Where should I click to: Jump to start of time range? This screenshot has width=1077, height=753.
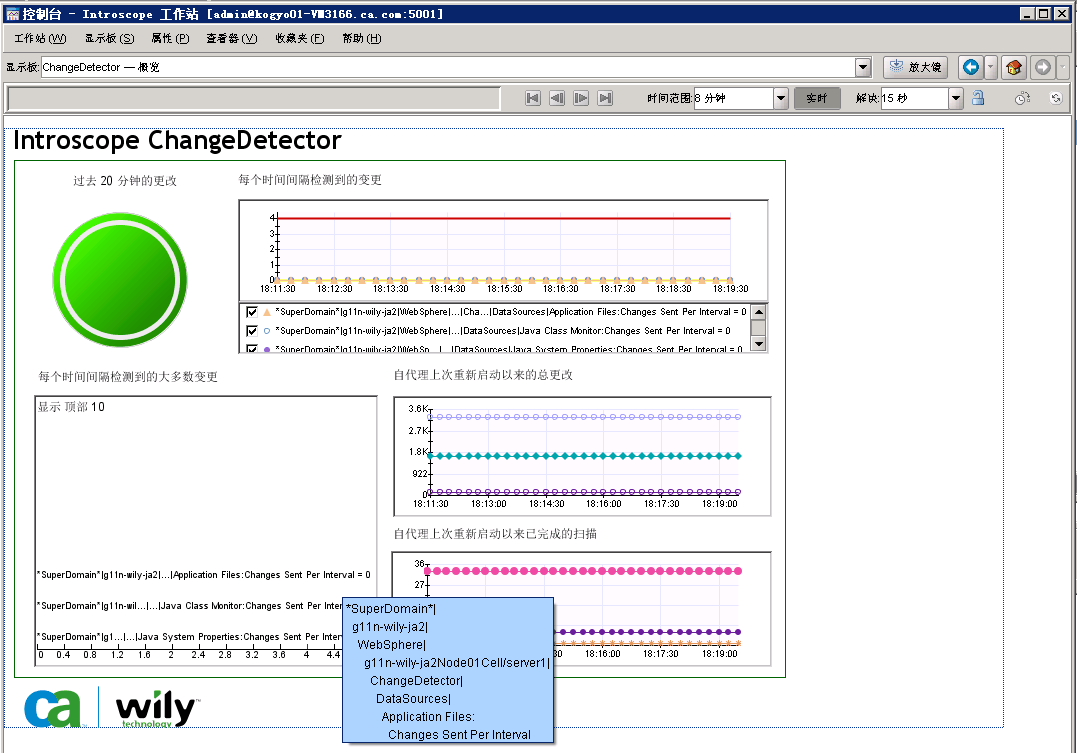coord(532,98)
